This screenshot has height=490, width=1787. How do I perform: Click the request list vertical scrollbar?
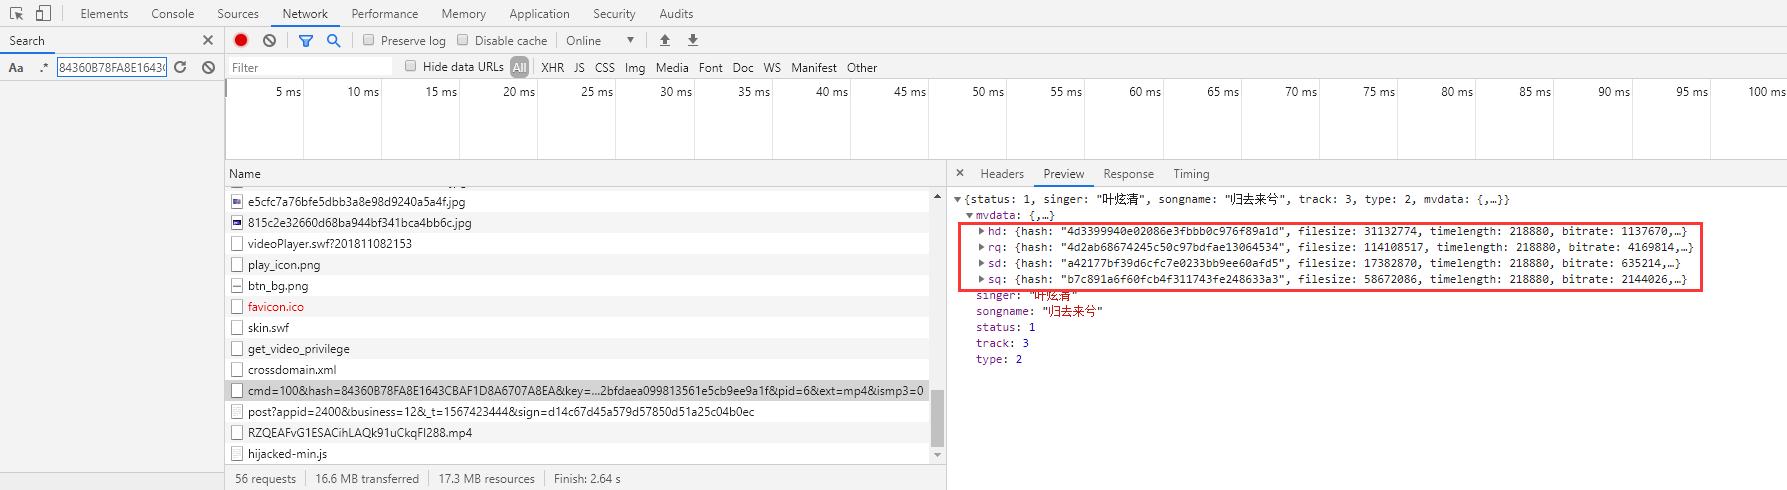click(937, 420)
